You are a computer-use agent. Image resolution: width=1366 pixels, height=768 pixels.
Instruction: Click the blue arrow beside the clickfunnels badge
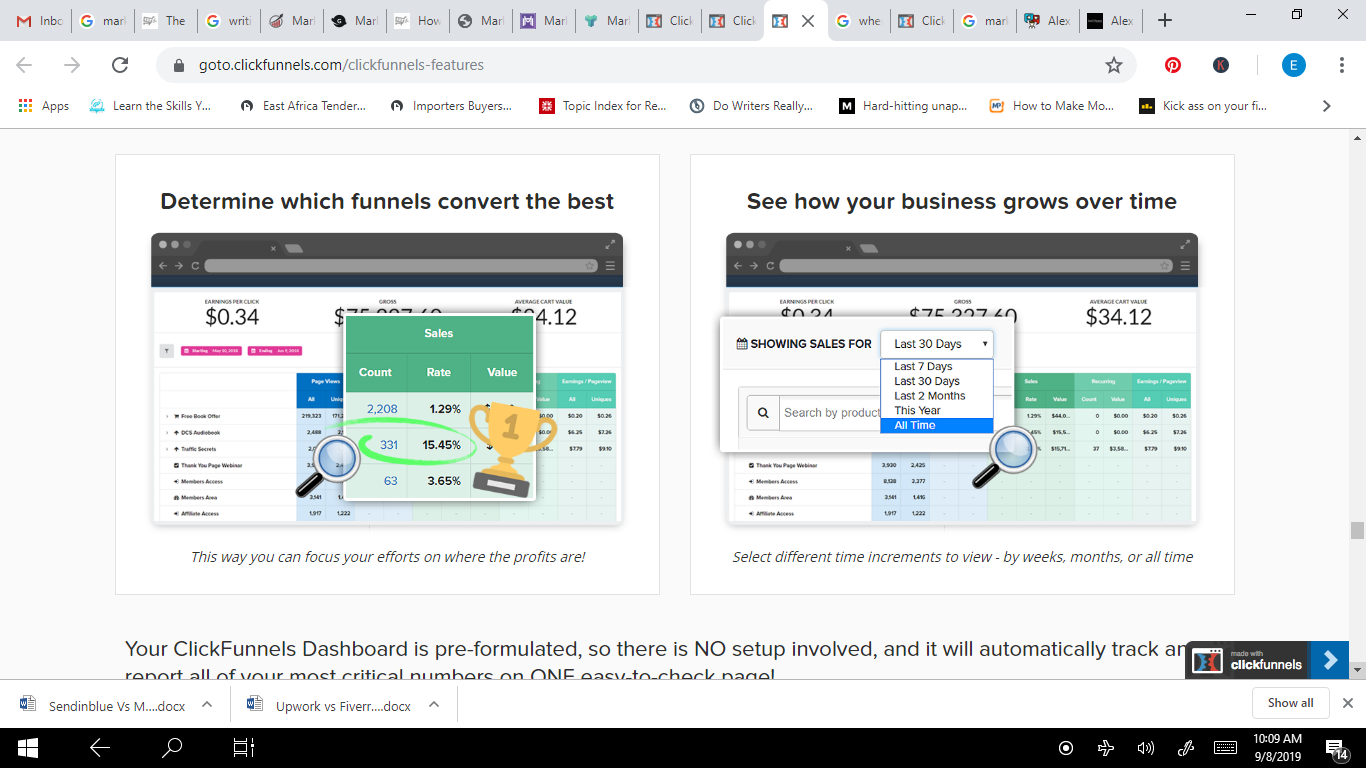[x=1329, y=660]
